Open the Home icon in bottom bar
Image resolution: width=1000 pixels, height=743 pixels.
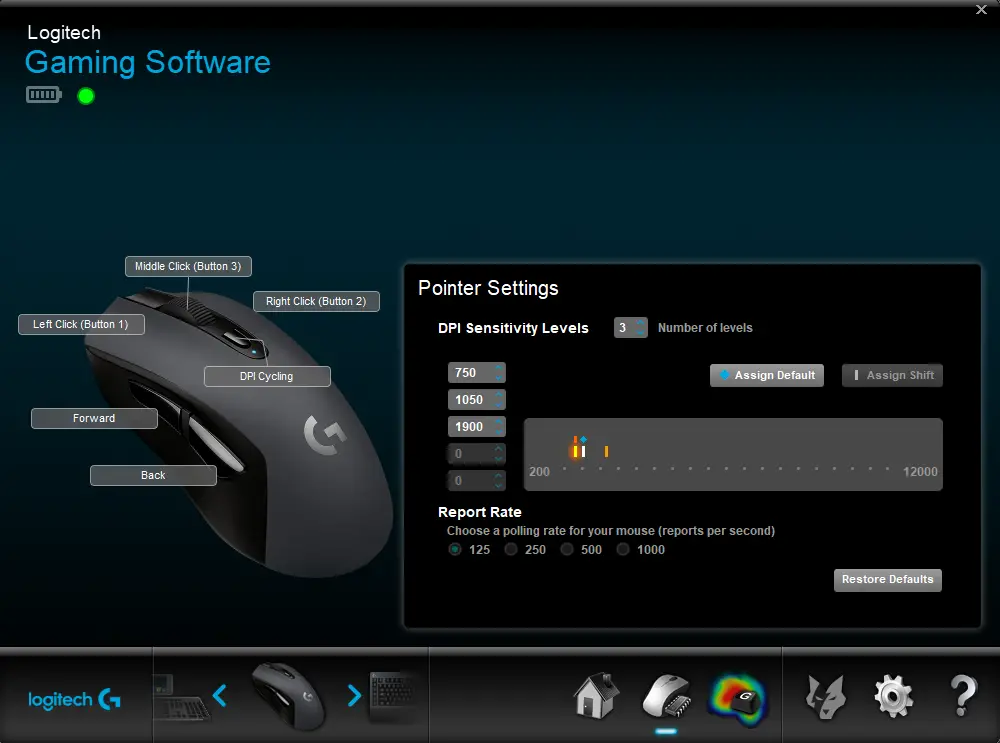click(596, 696)
